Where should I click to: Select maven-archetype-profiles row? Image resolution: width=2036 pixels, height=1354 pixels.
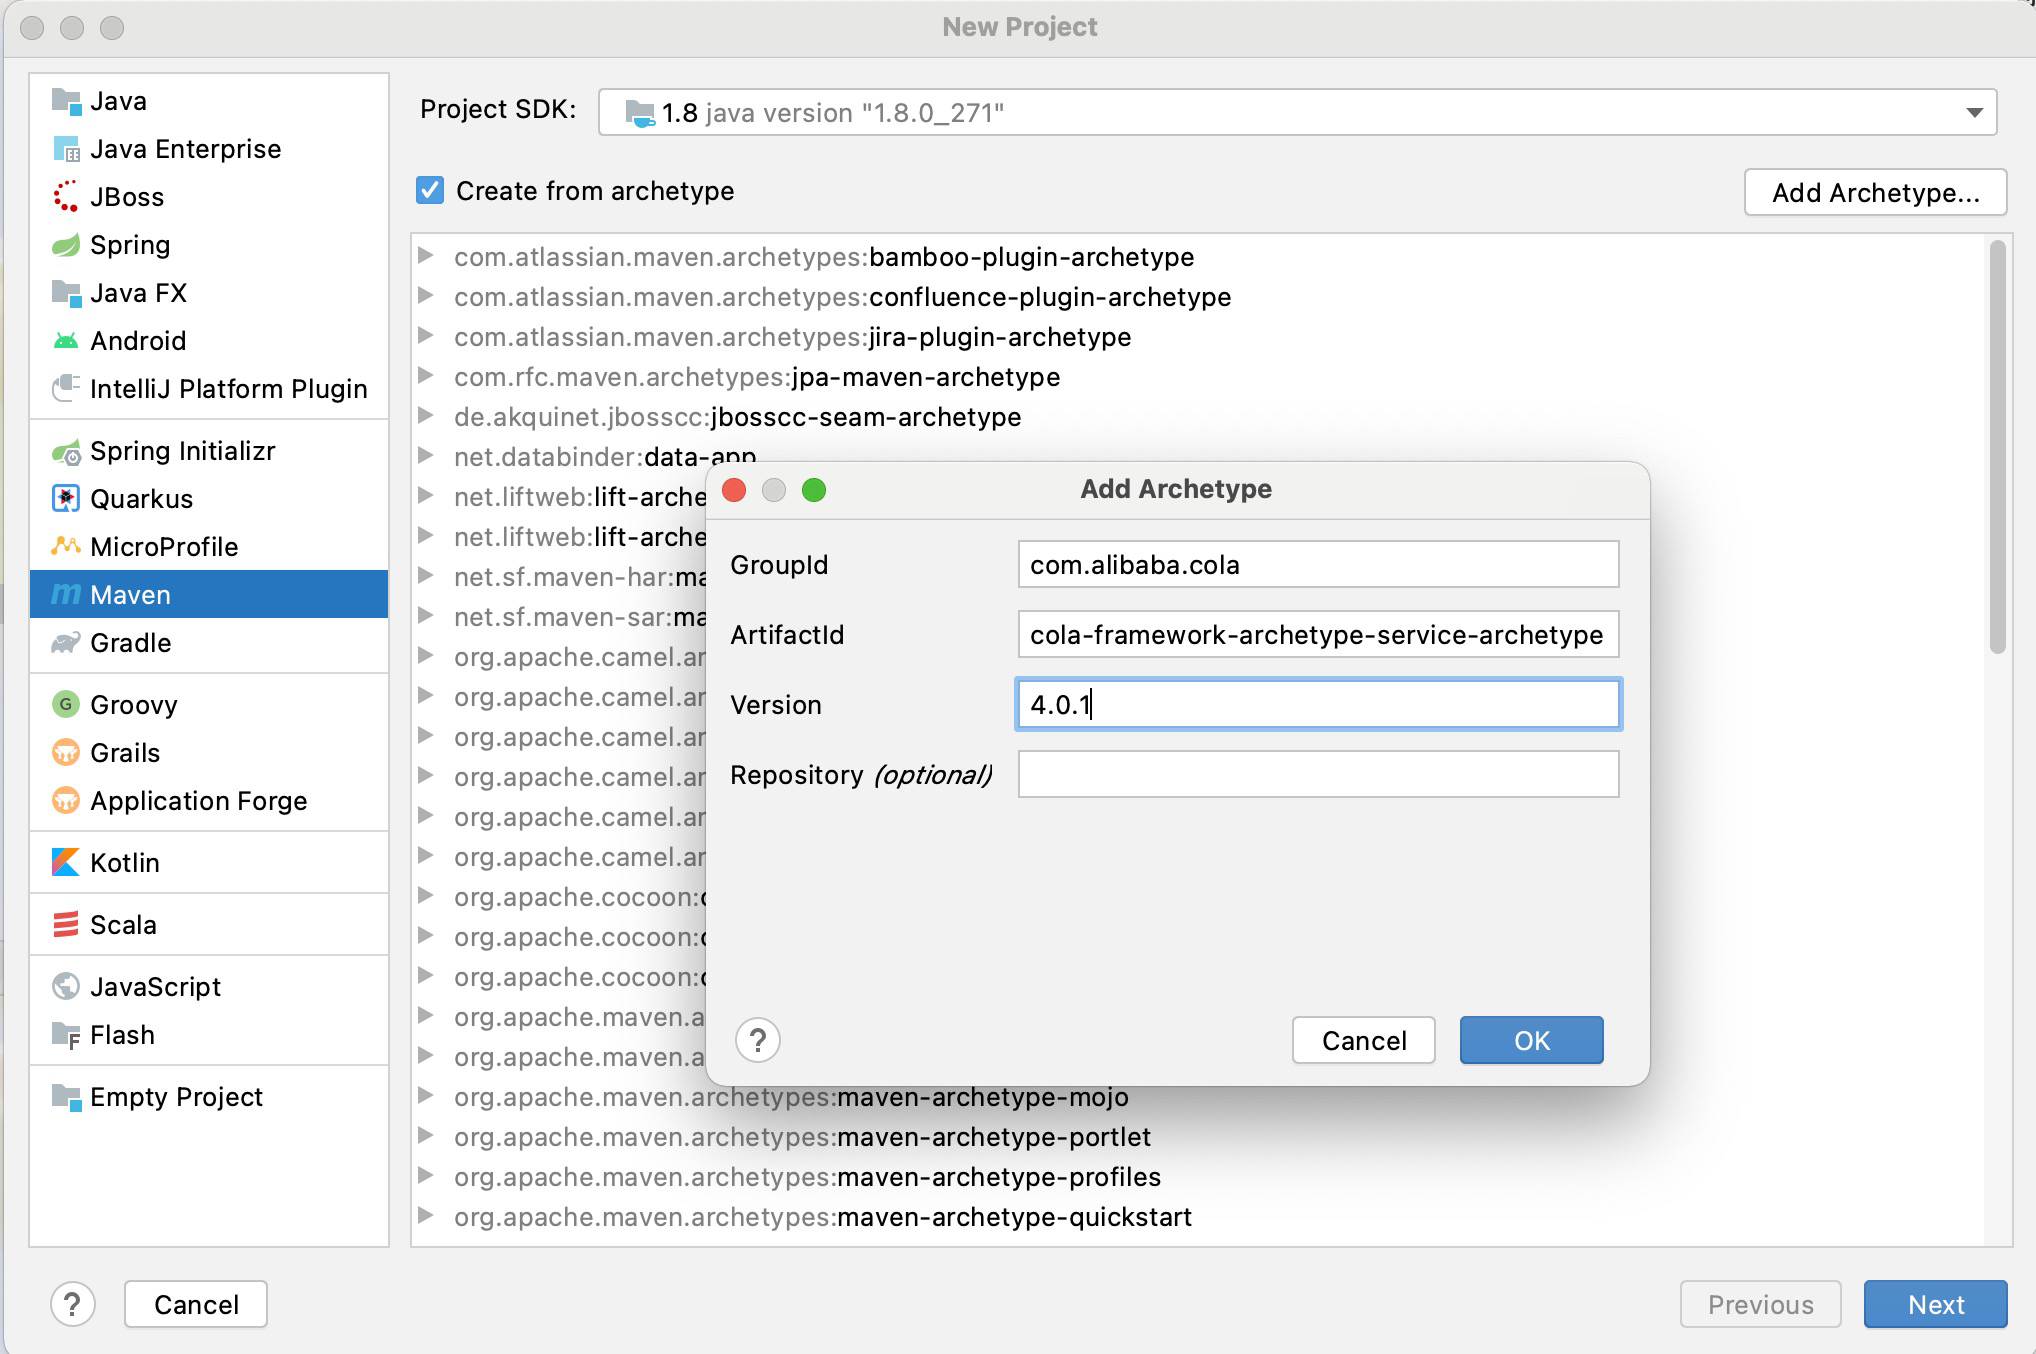click(x=1198, y=1177)
